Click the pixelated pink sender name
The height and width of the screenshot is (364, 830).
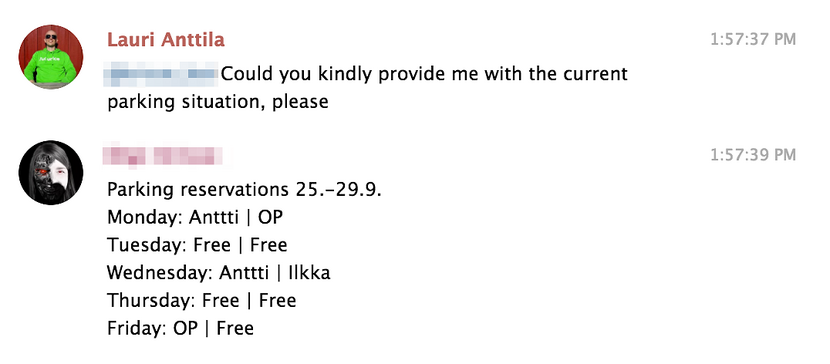[x=163, y=156]
